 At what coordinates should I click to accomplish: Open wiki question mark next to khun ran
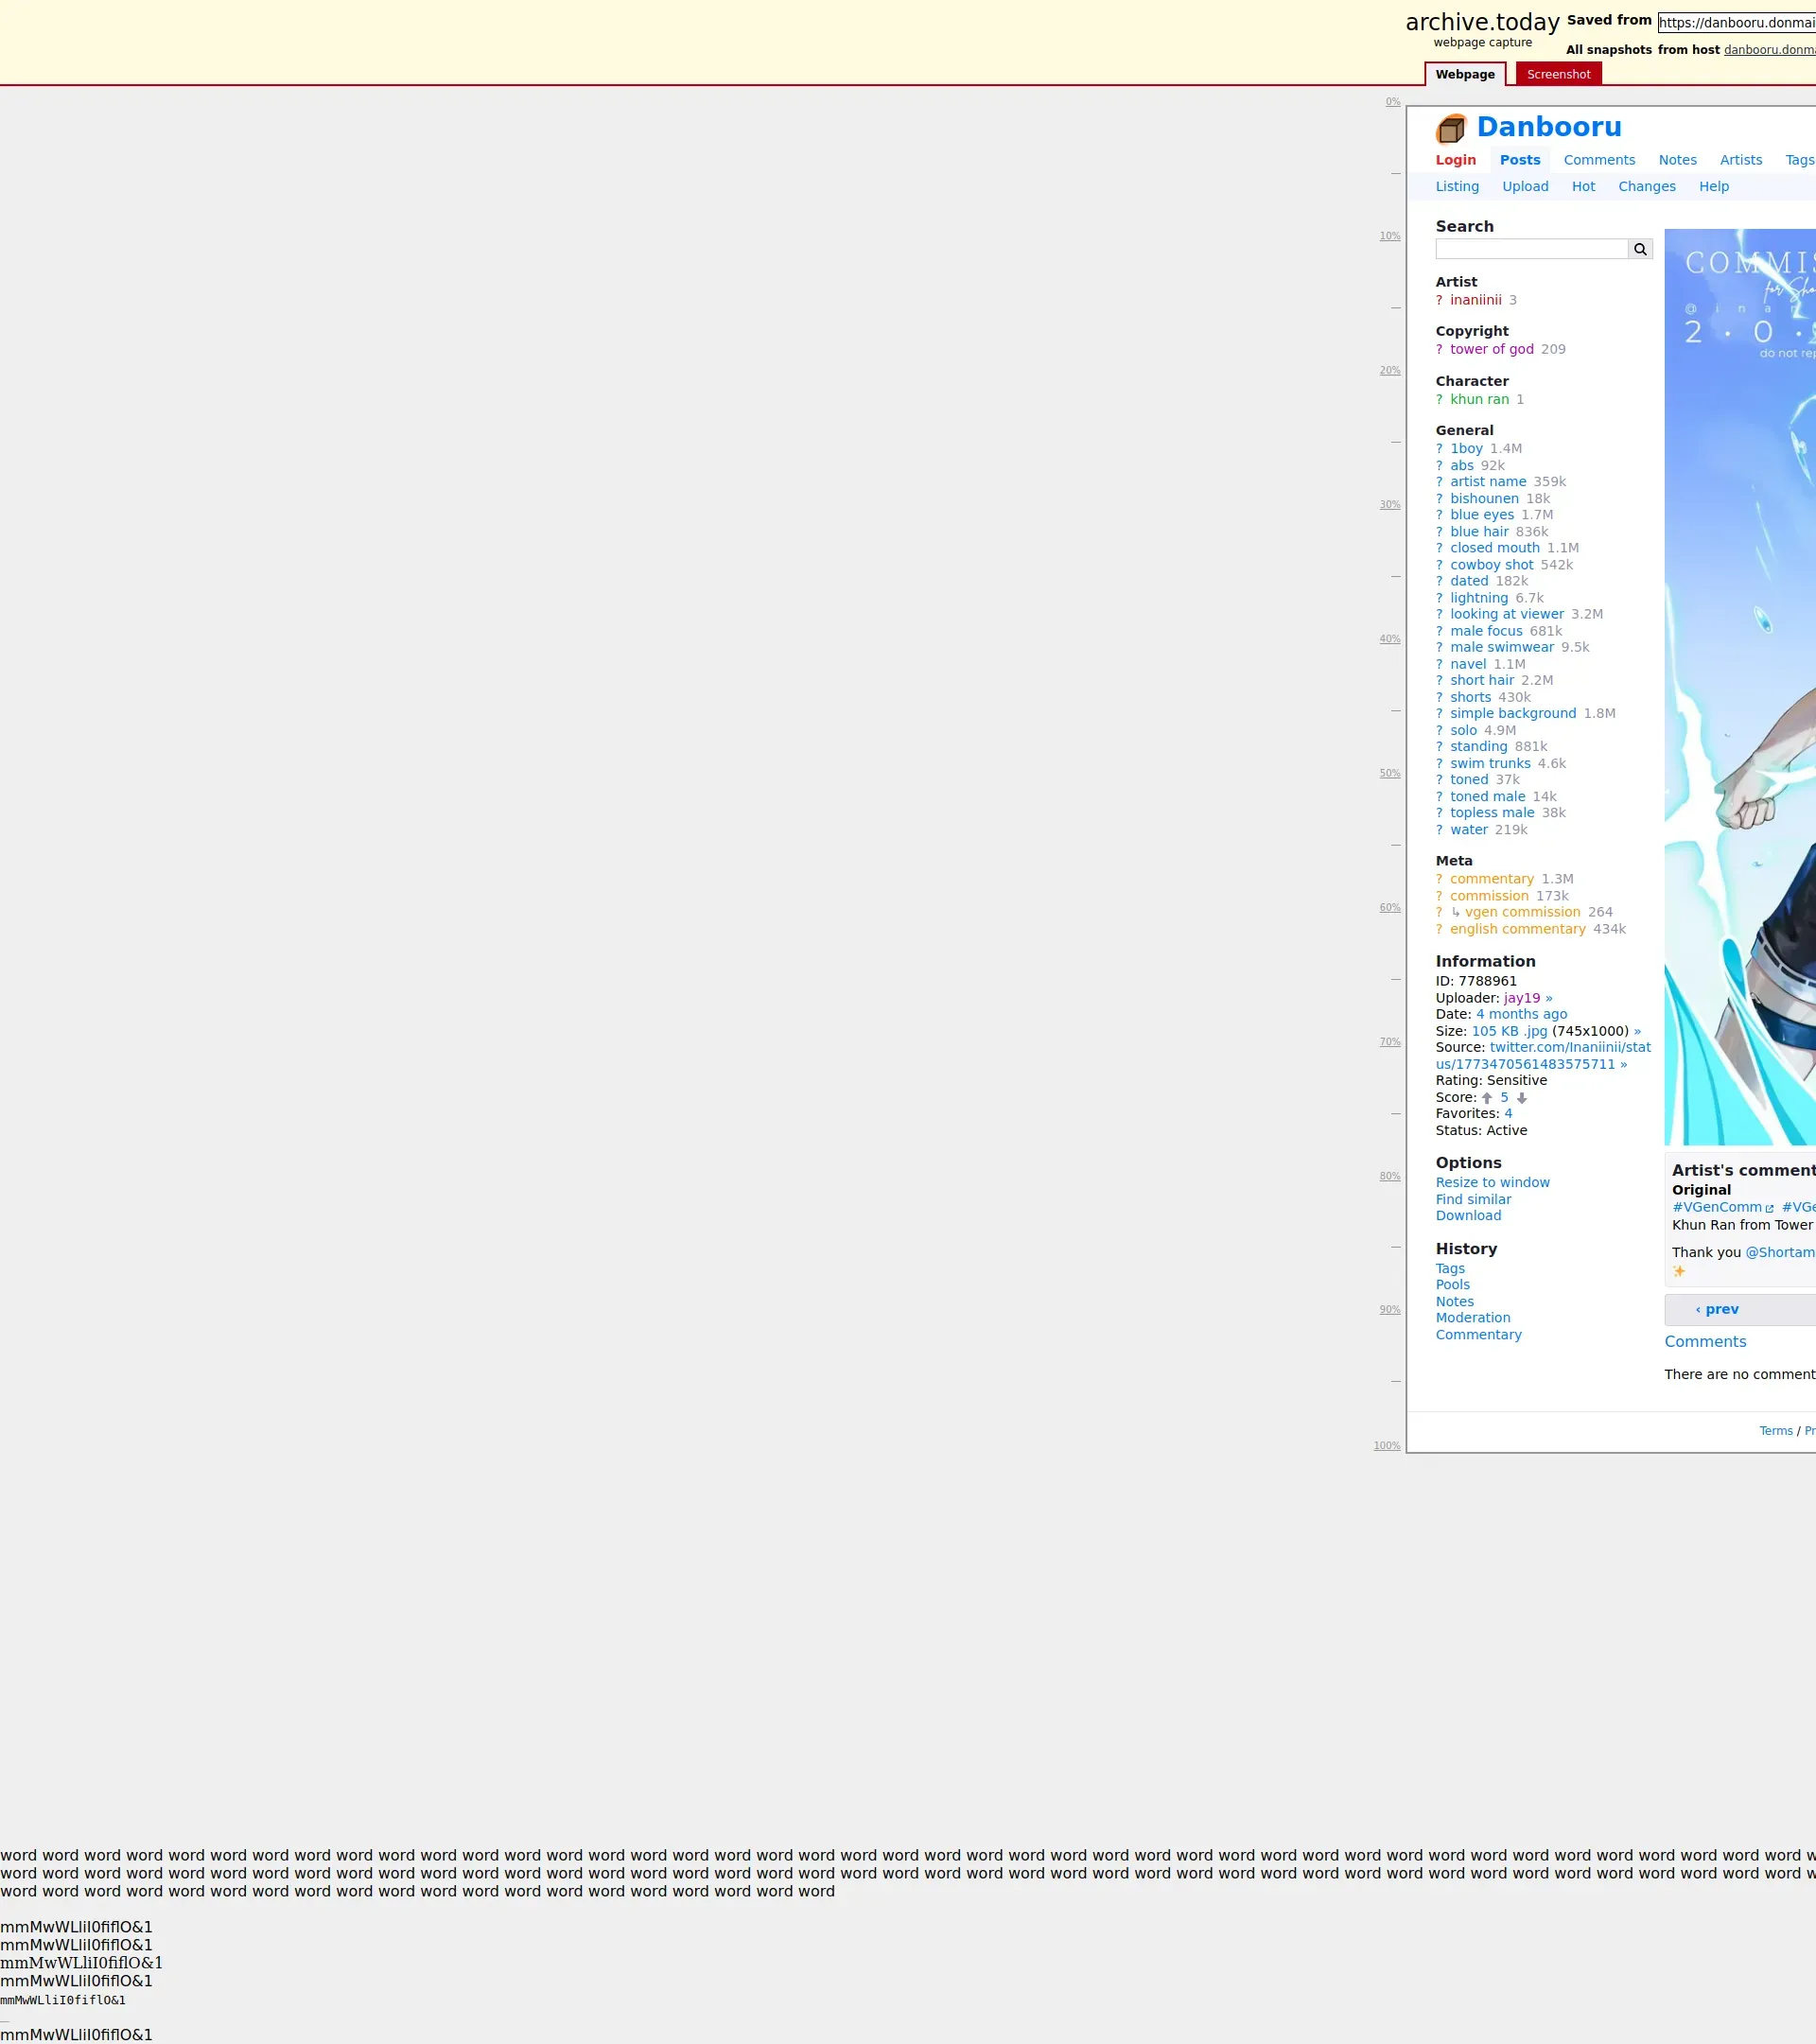[1439, 399]
